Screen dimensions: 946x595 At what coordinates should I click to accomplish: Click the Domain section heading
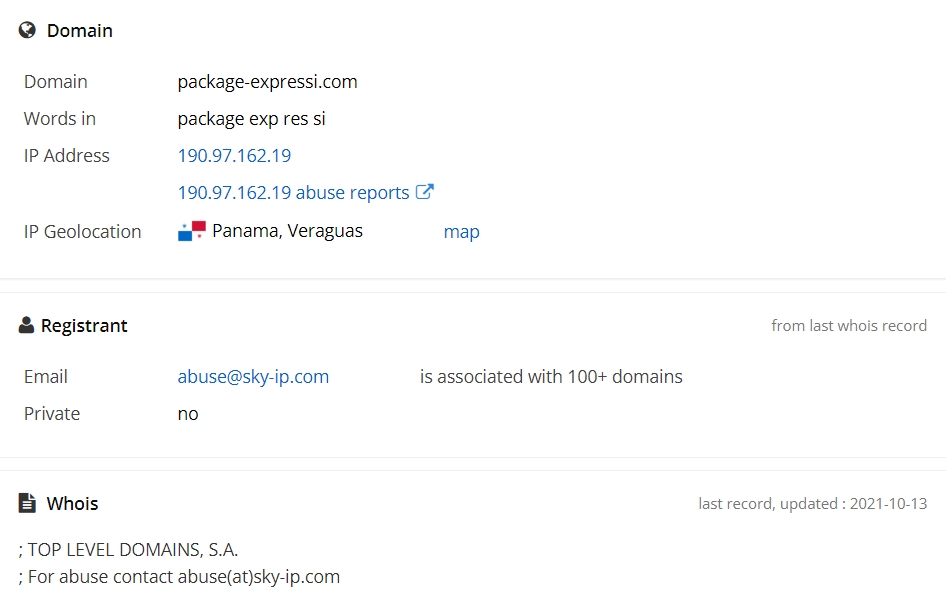(80, 31)
